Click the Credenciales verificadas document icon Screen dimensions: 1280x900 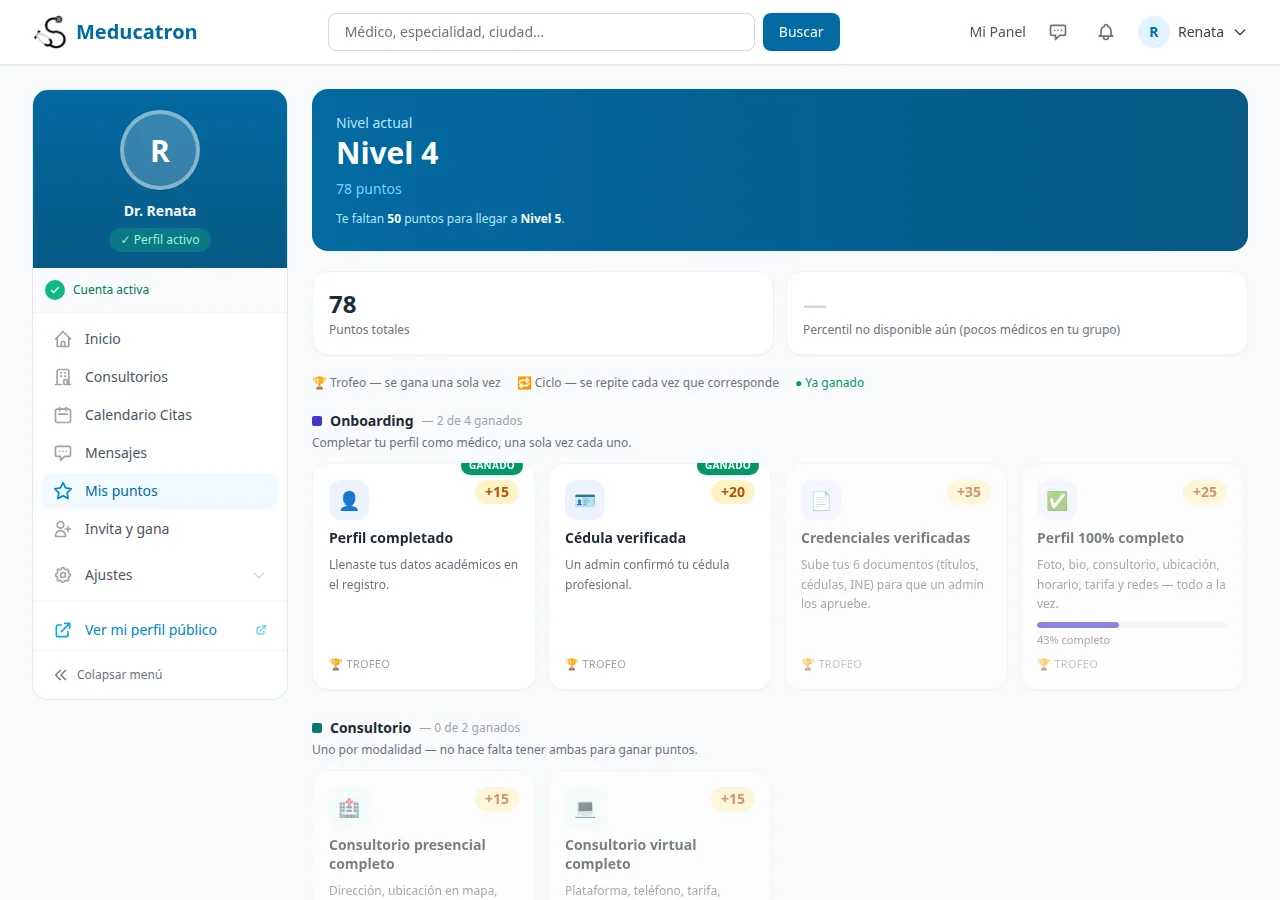click(821, 500)
